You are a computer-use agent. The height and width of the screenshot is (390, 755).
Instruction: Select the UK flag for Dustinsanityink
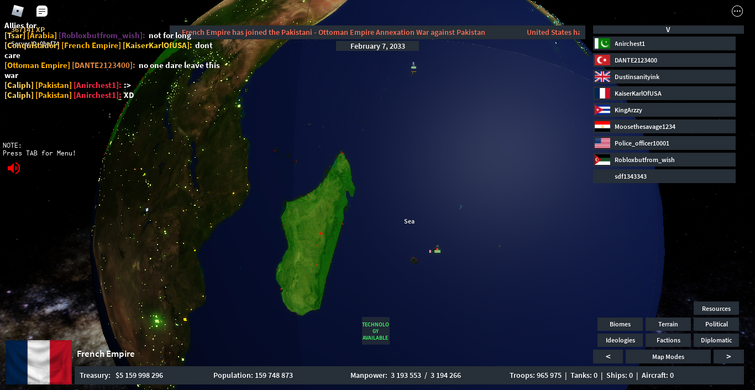602,77
